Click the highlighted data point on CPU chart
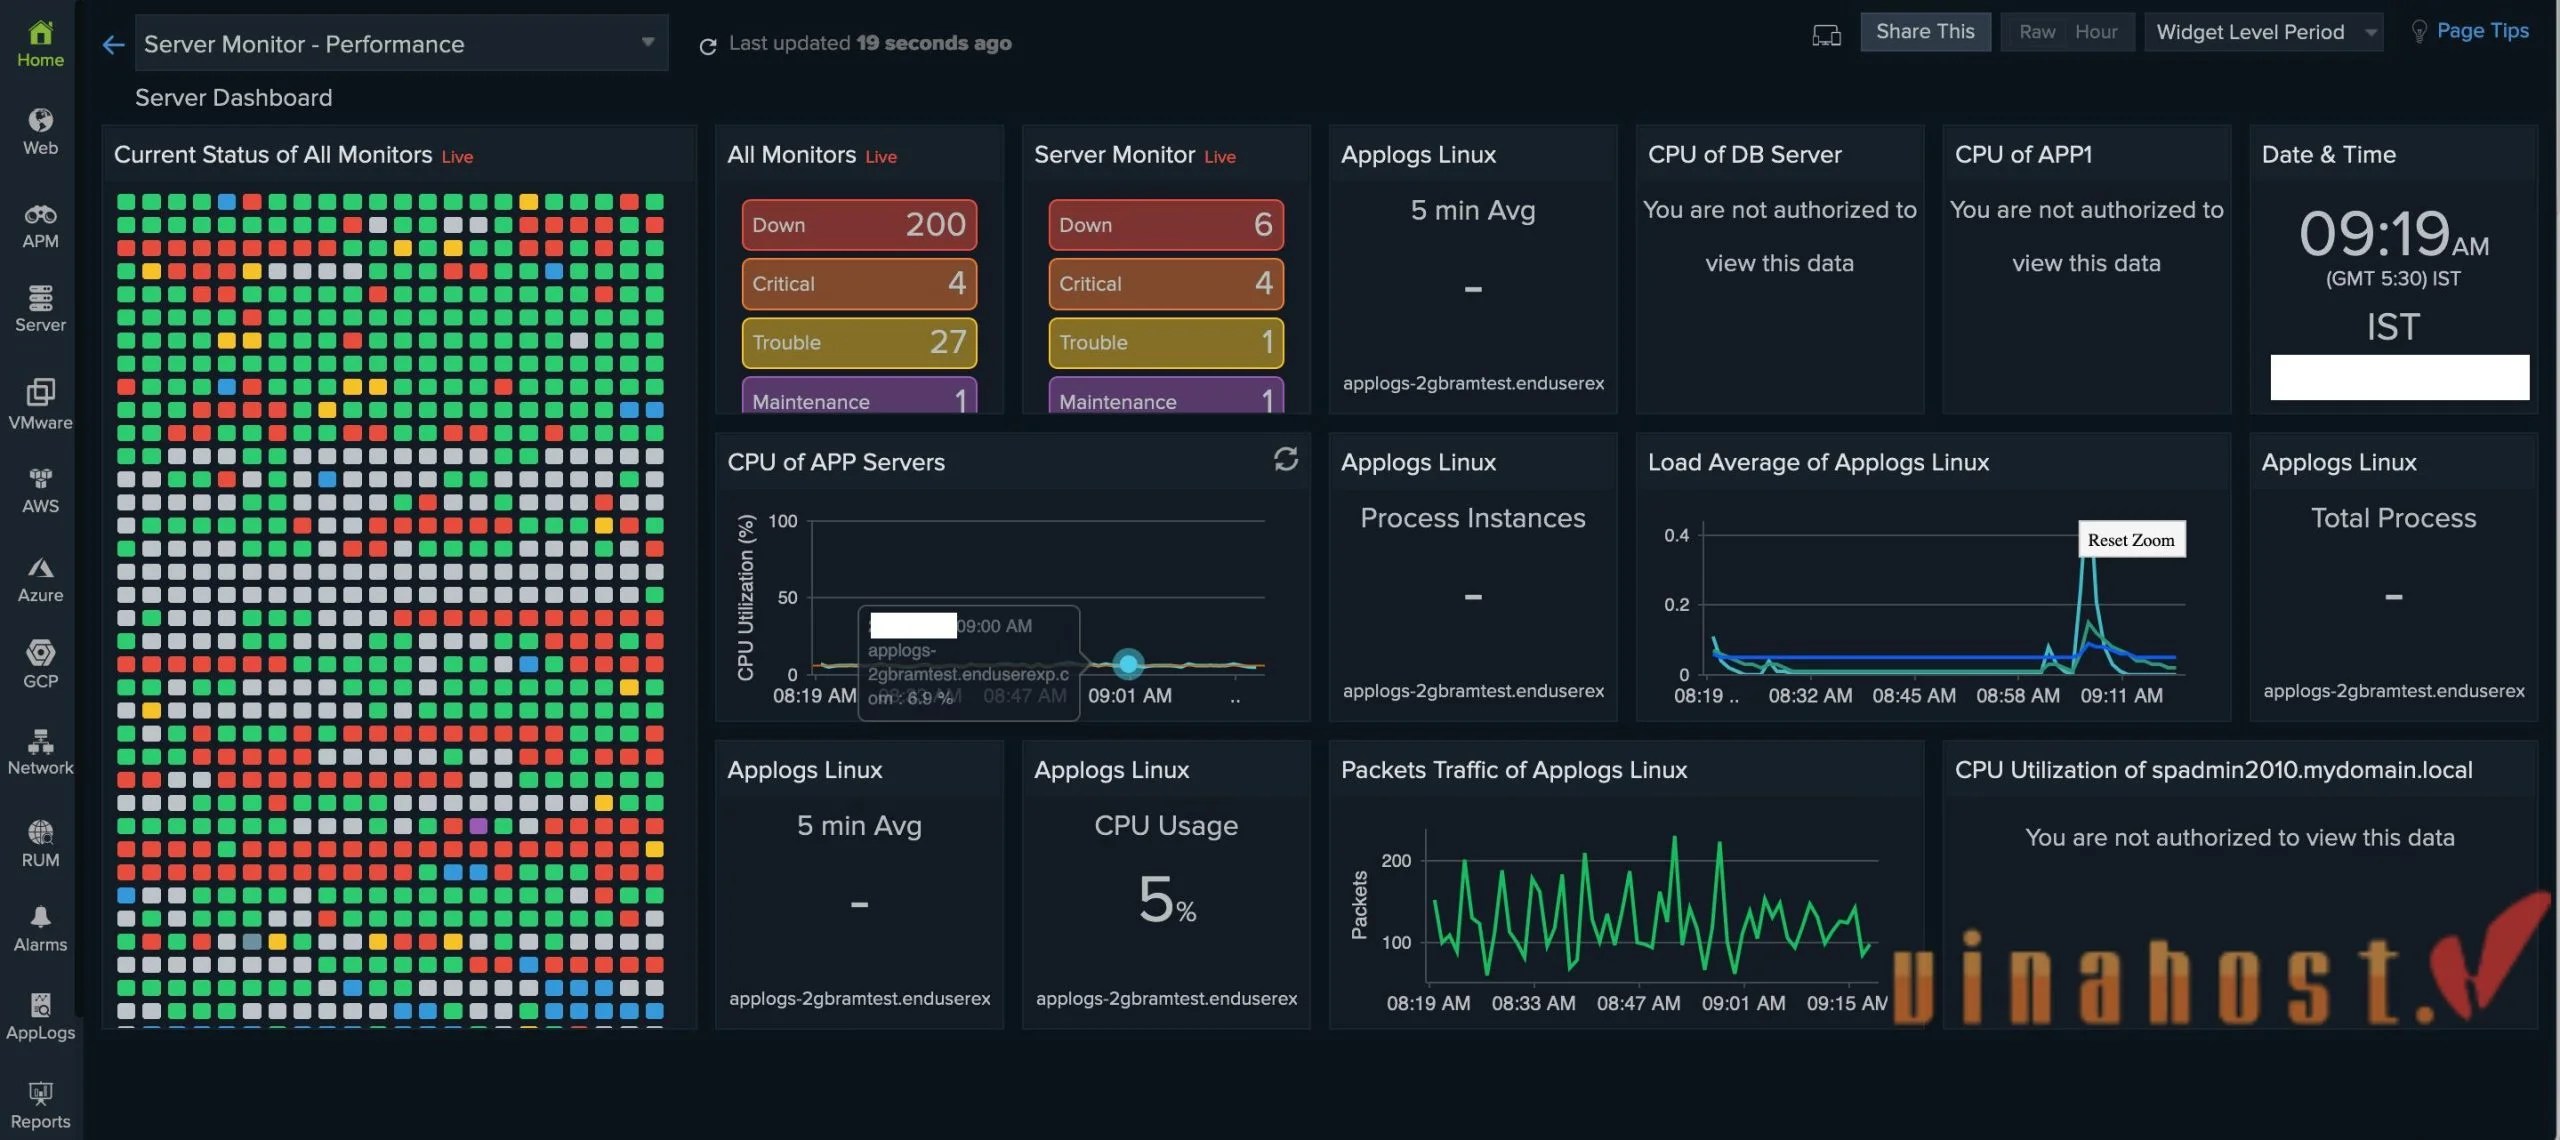 pyautogui.click(x=1128, y=663)
